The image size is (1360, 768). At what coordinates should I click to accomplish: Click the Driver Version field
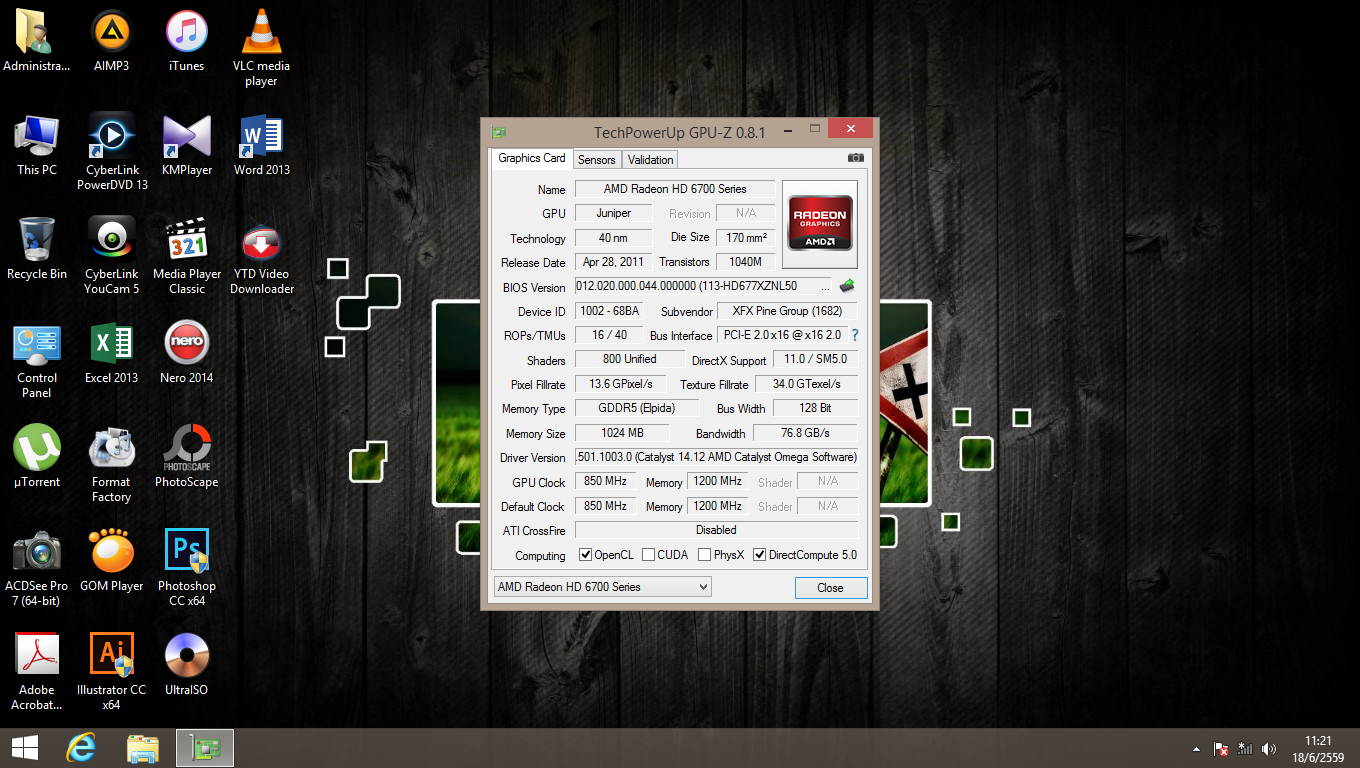[716, 457]
